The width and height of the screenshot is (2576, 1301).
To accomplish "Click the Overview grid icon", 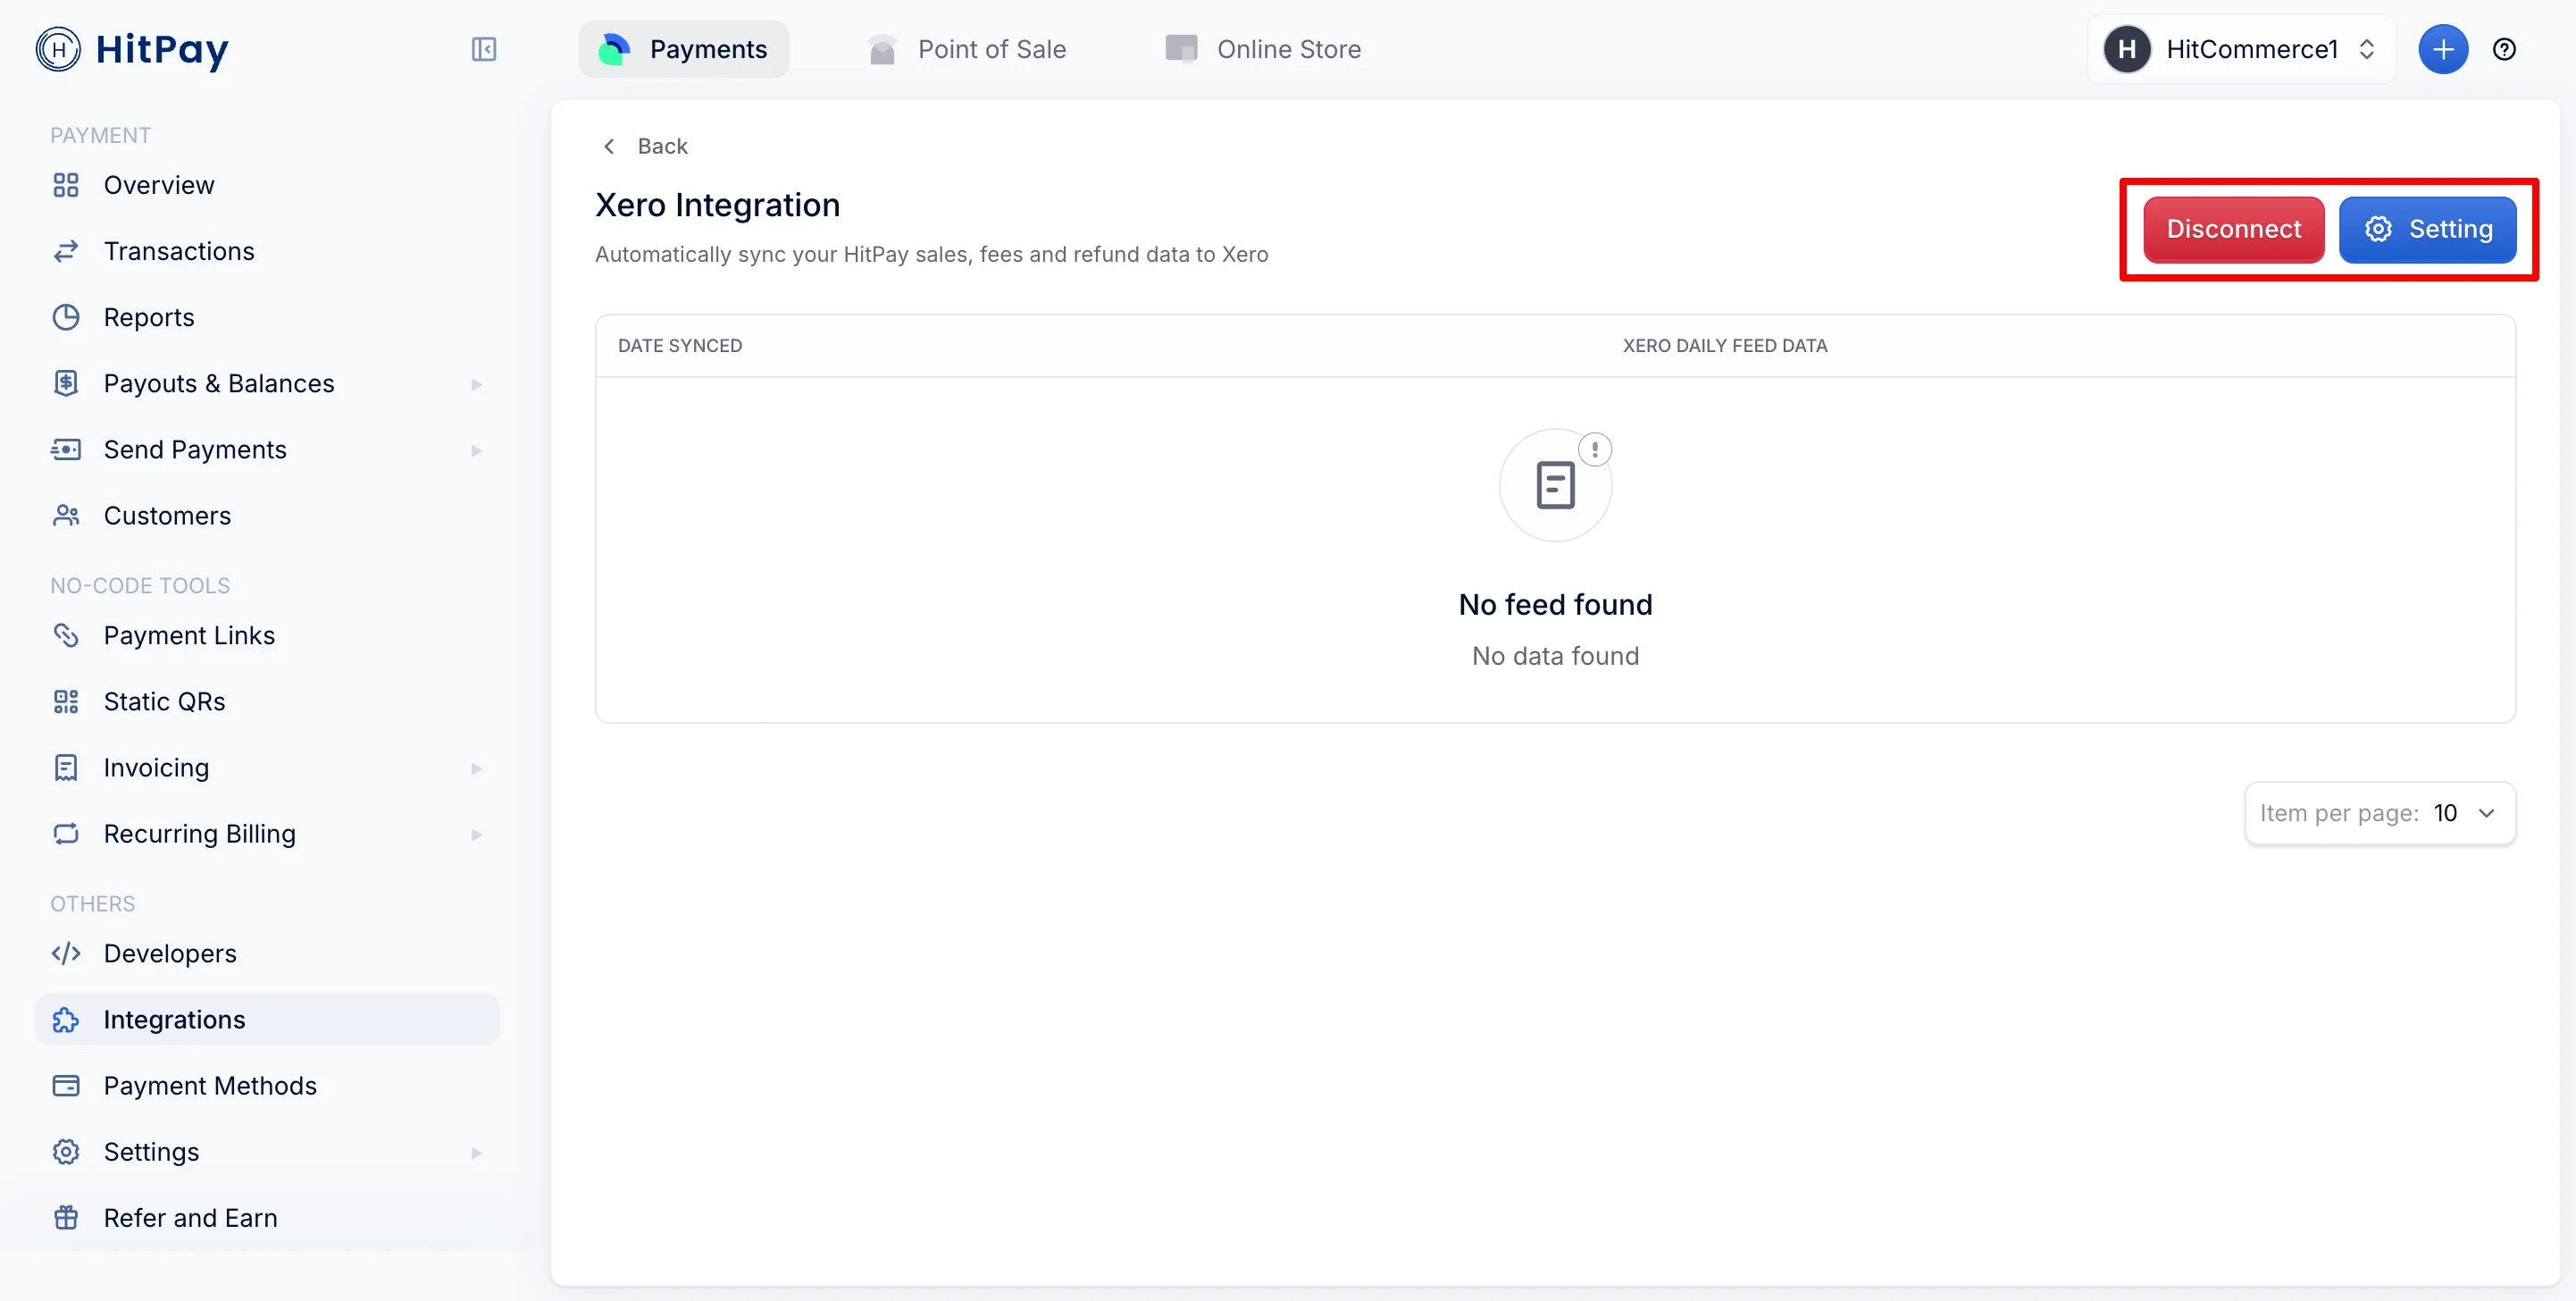I will pyautogui.click(x=66, y=185).
